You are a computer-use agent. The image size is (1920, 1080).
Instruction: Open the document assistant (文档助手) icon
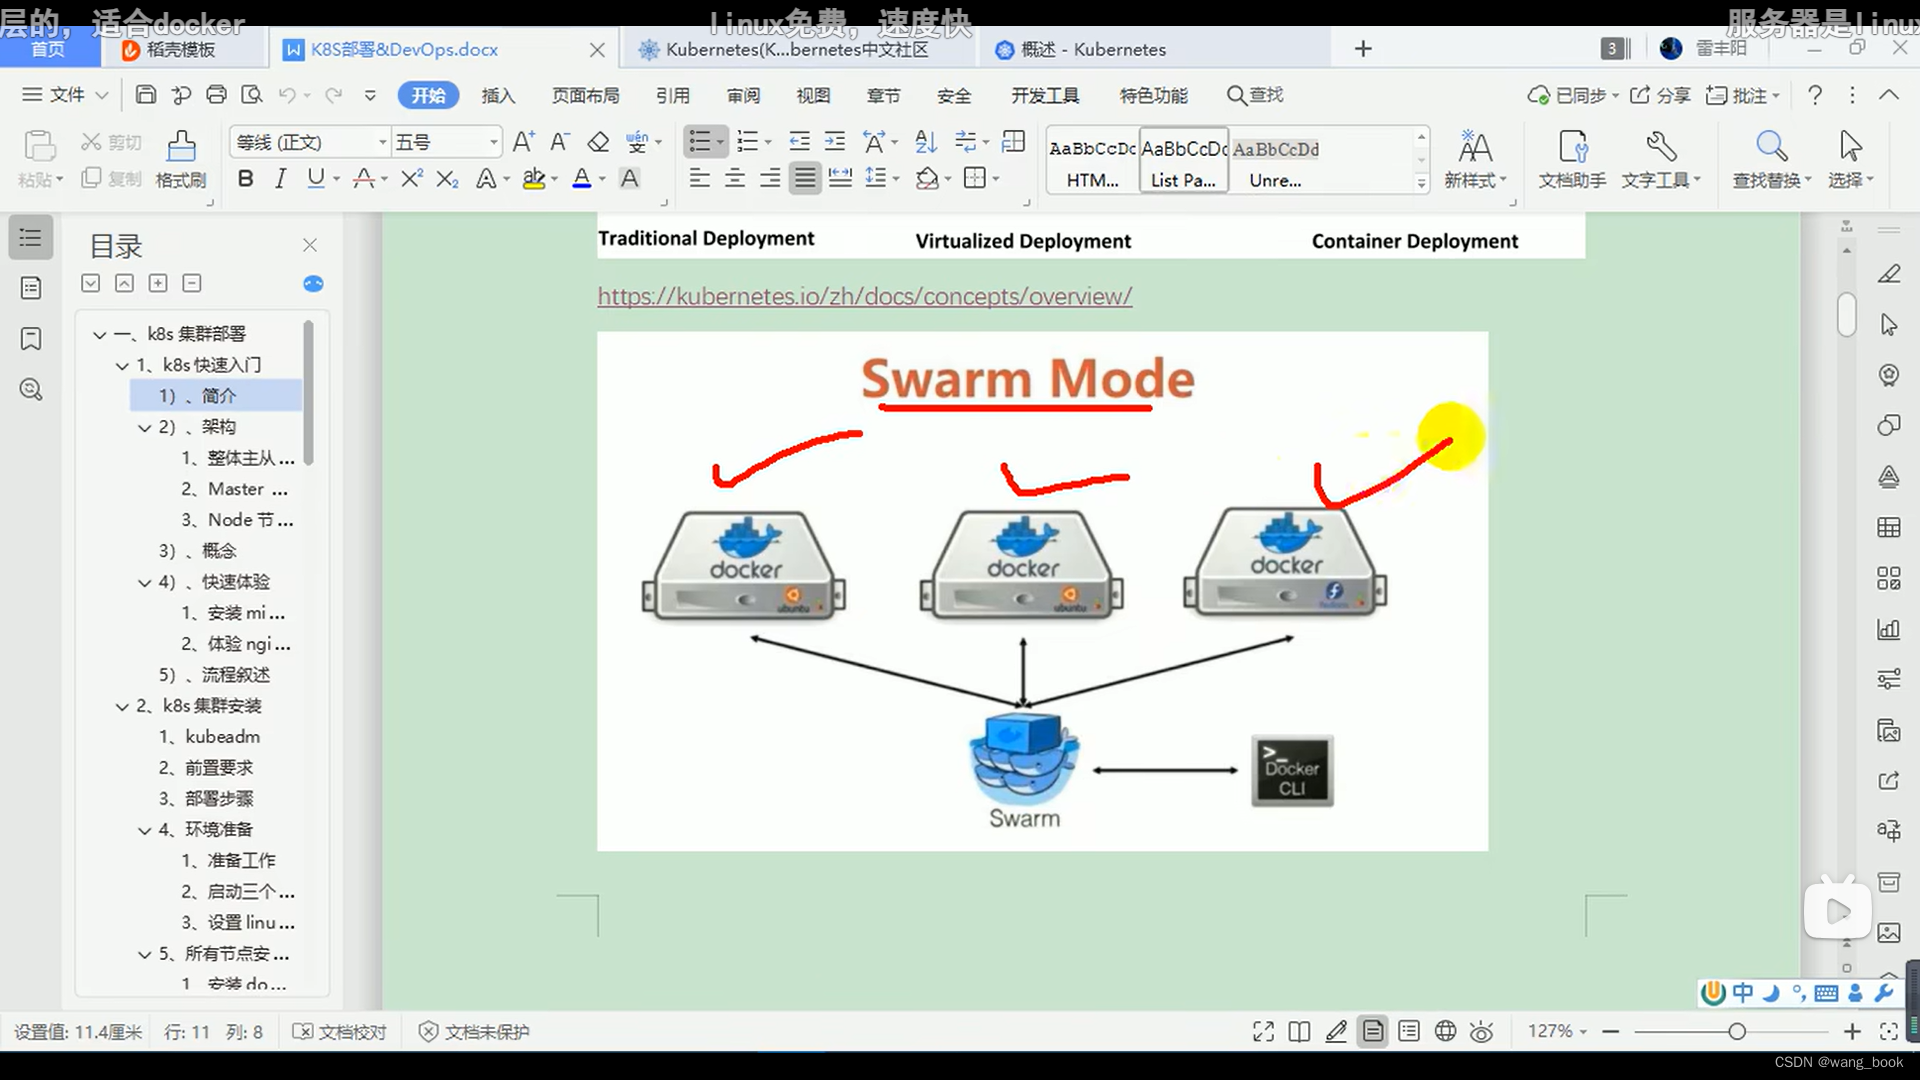[1572, 147]
